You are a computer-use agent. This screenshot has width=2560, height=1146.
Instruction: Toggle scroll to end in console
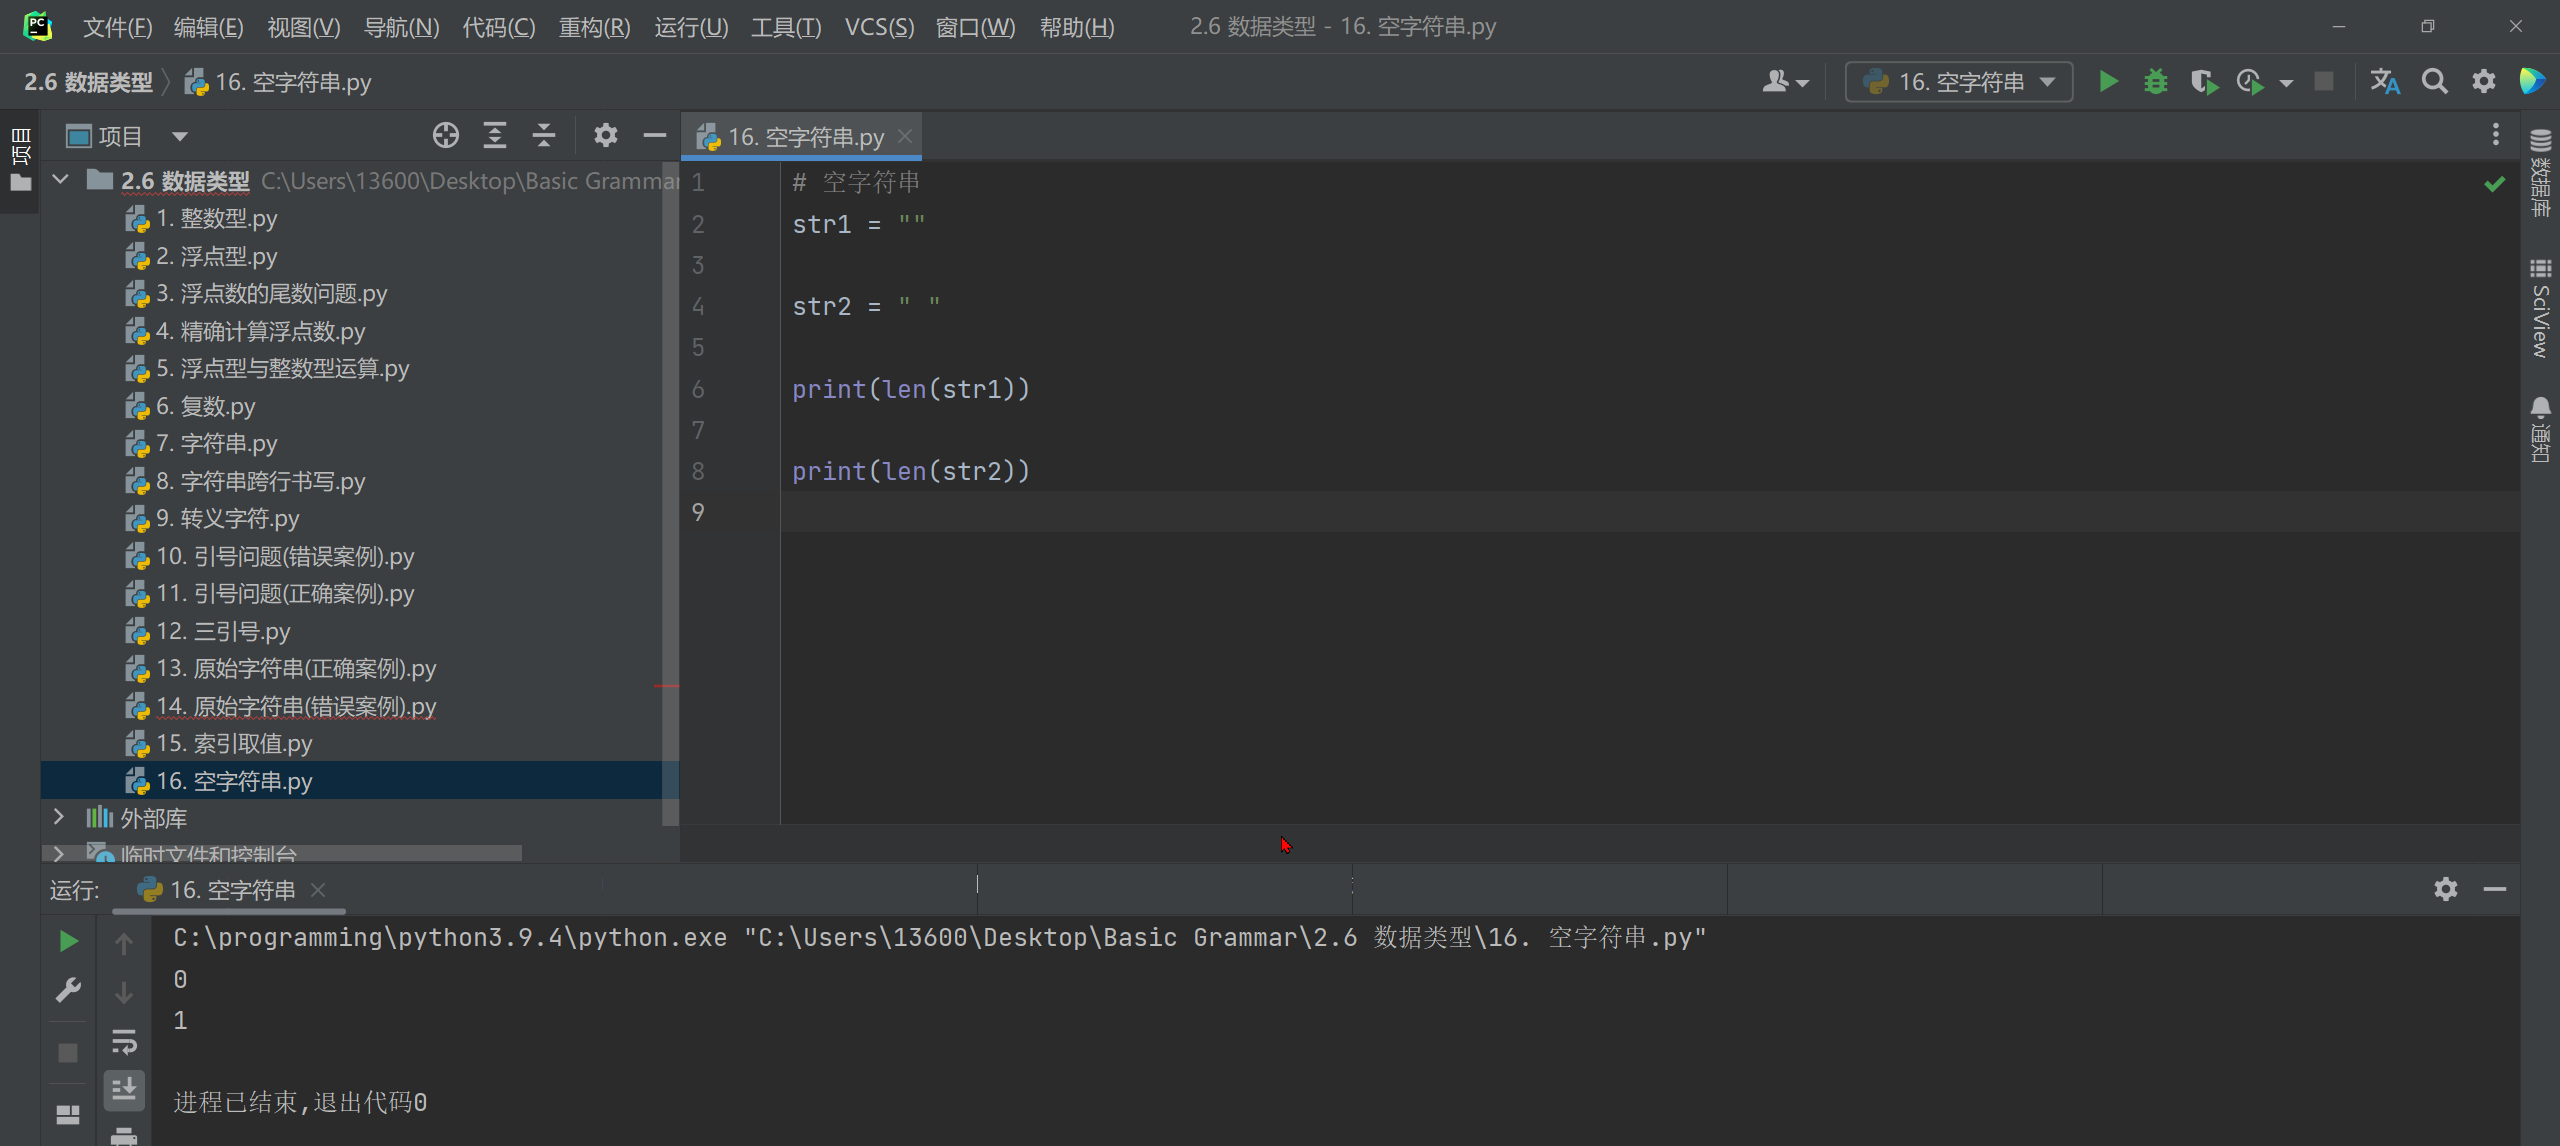124,1089
